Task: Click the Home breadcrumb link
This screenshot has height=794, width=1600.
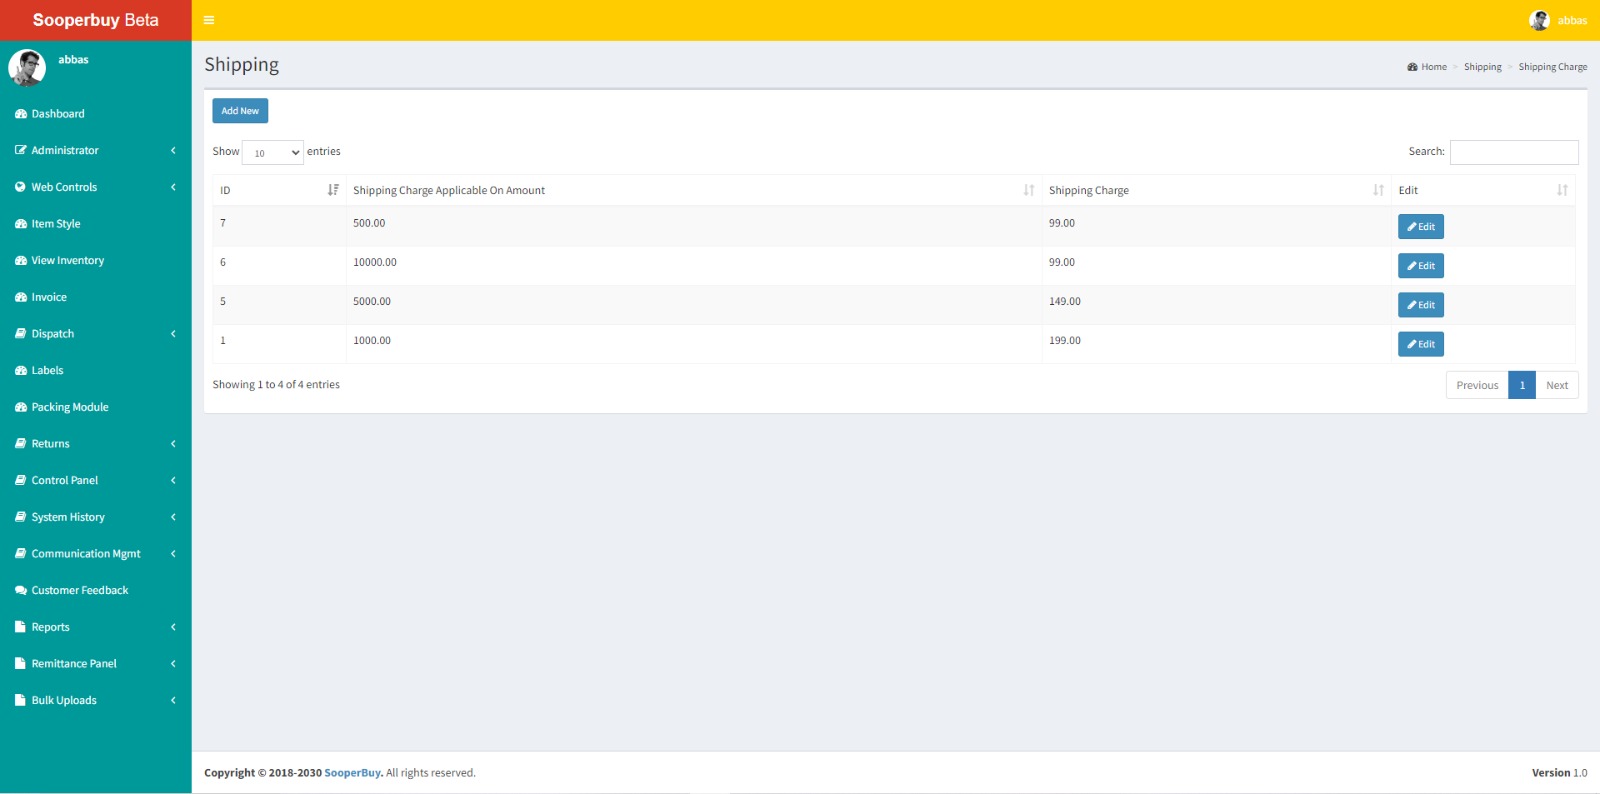Action: tap(1433, 67)
